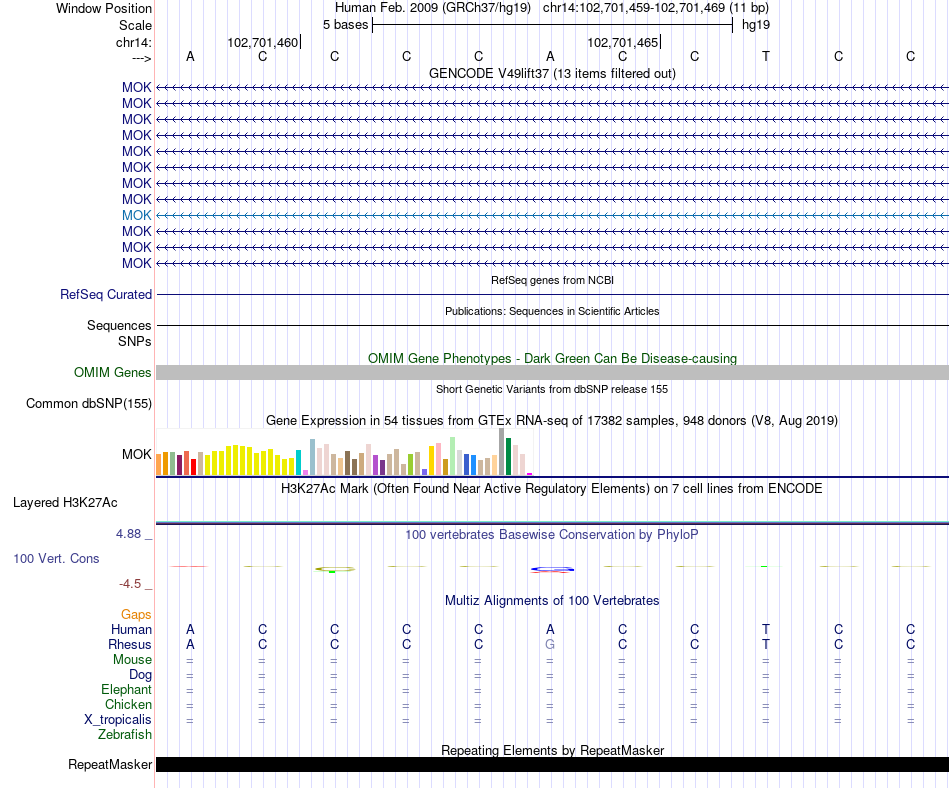Open the H3K27Ac Mark ENCODE track title
The image size is (950, 788).
tap(552, 489)
